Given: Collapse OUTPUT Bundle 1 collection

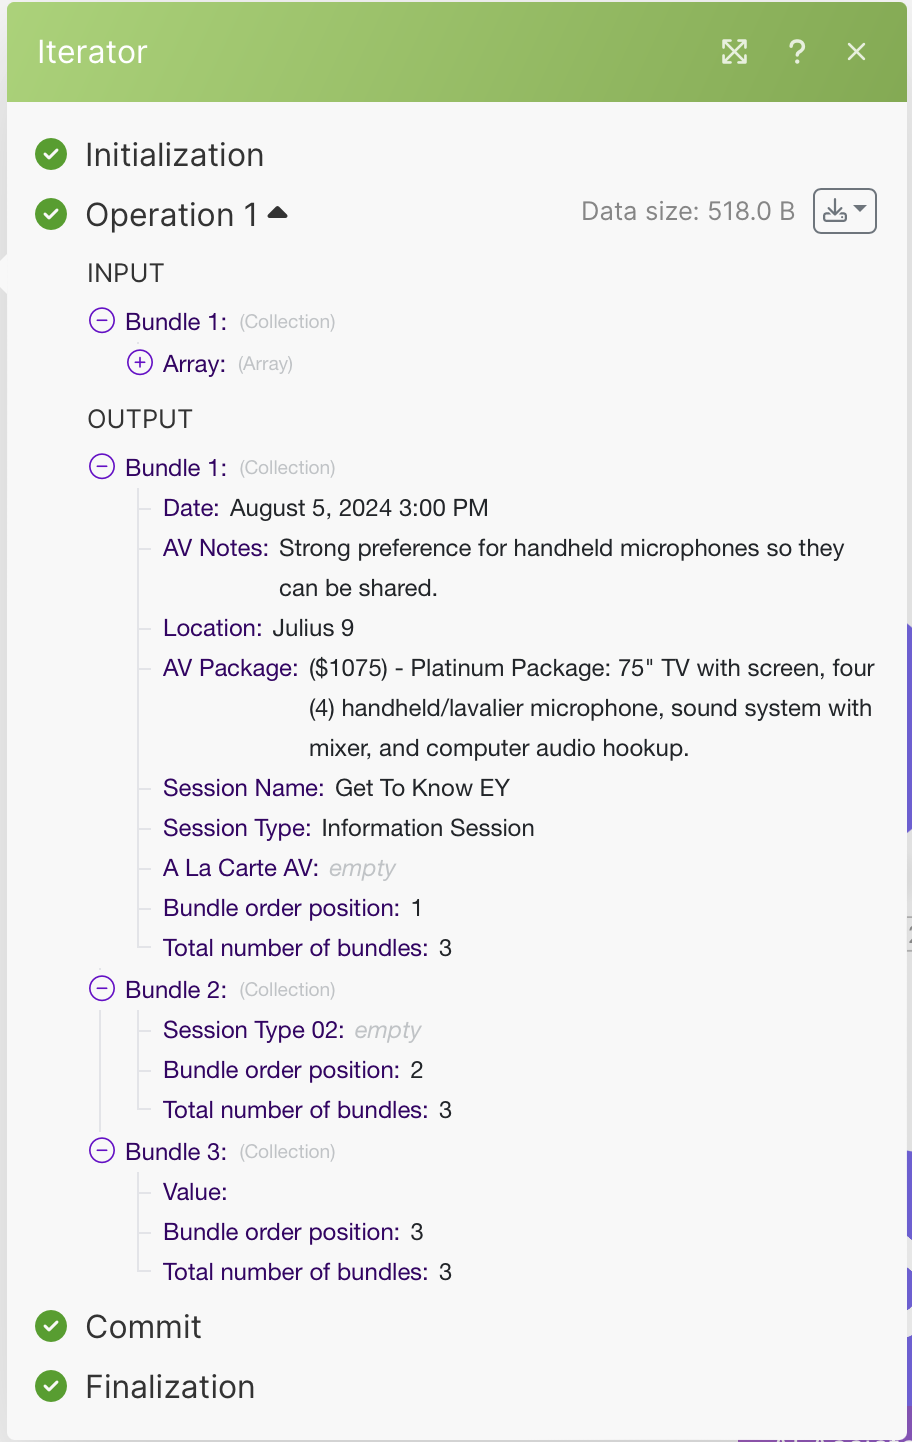Looking at the screenshot, I should [102, 467].
